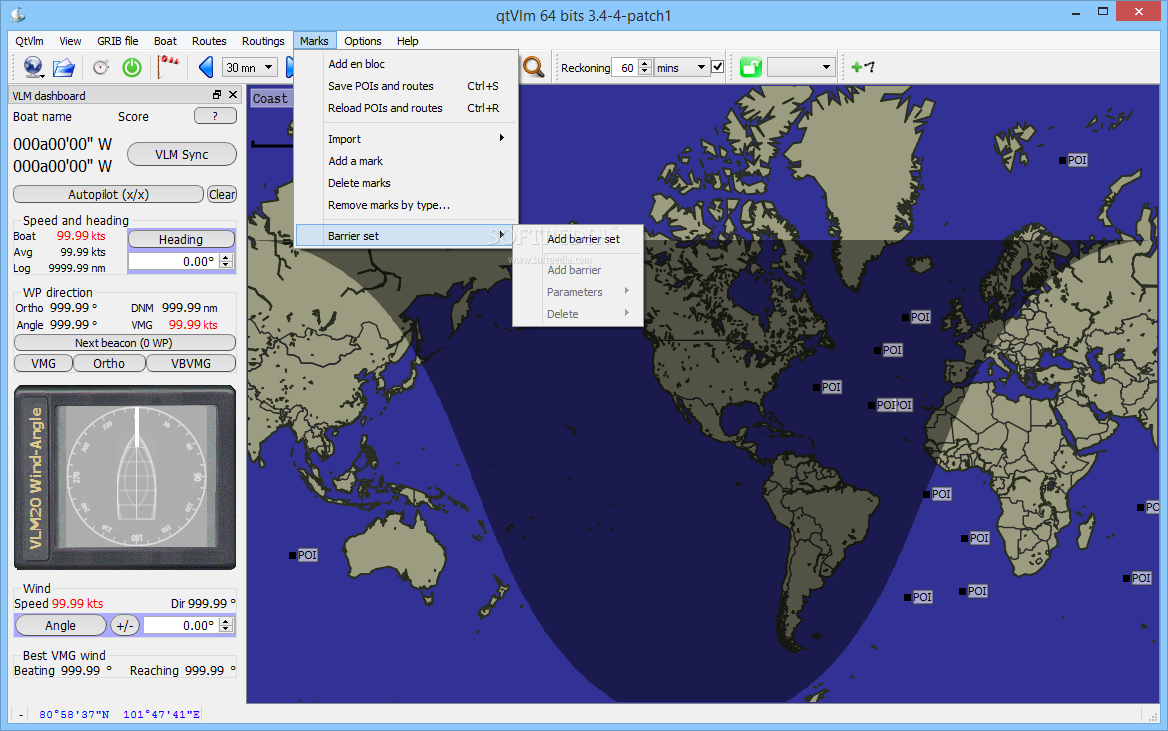The width and height of the screenshot is (1168, 731).
Task: Click the Clear button
Action: [x=222, y=194]
